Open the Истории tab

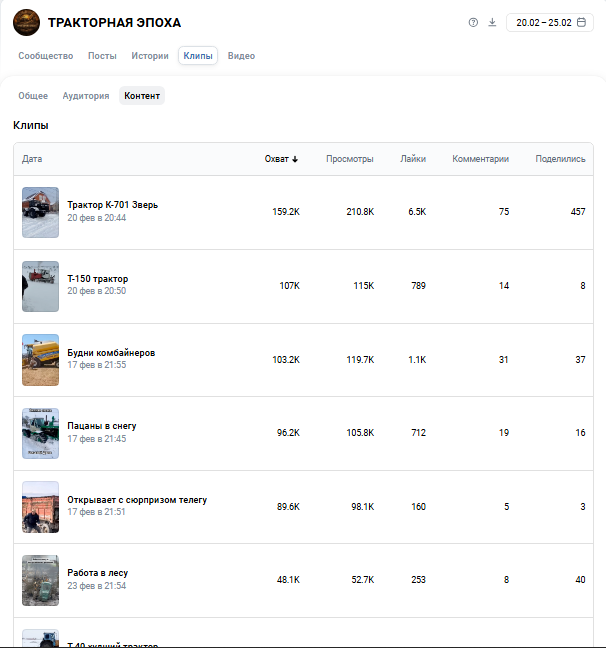150,56
